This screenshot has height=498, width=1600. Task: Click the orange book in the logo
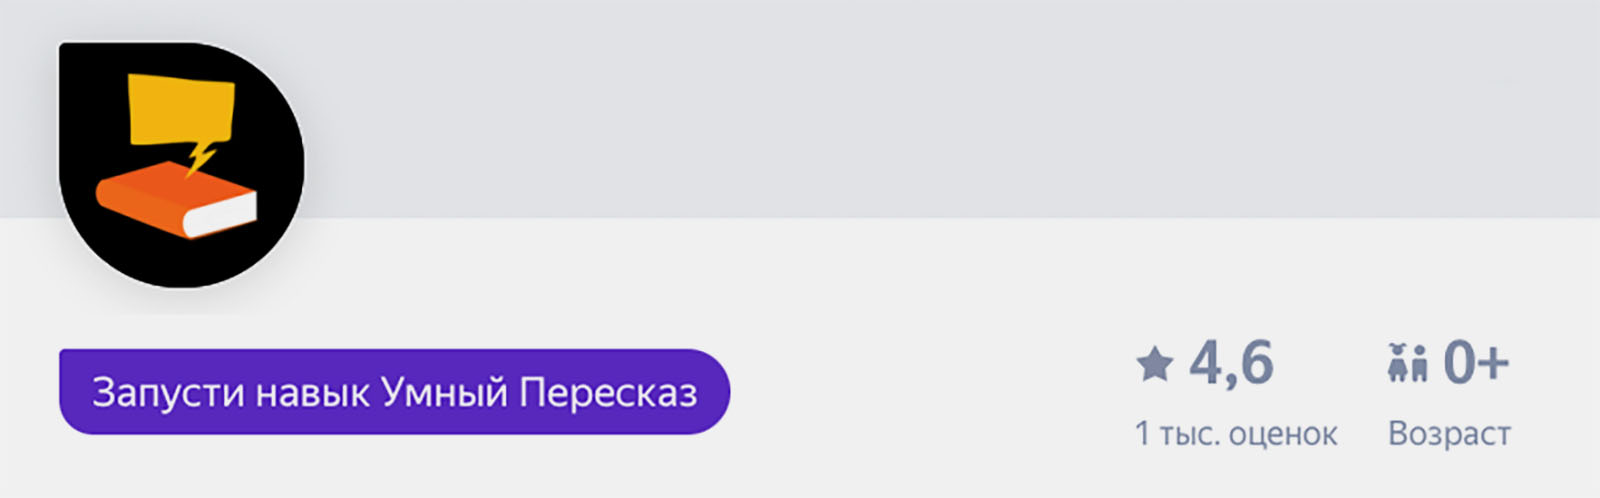tap(150, 196)
